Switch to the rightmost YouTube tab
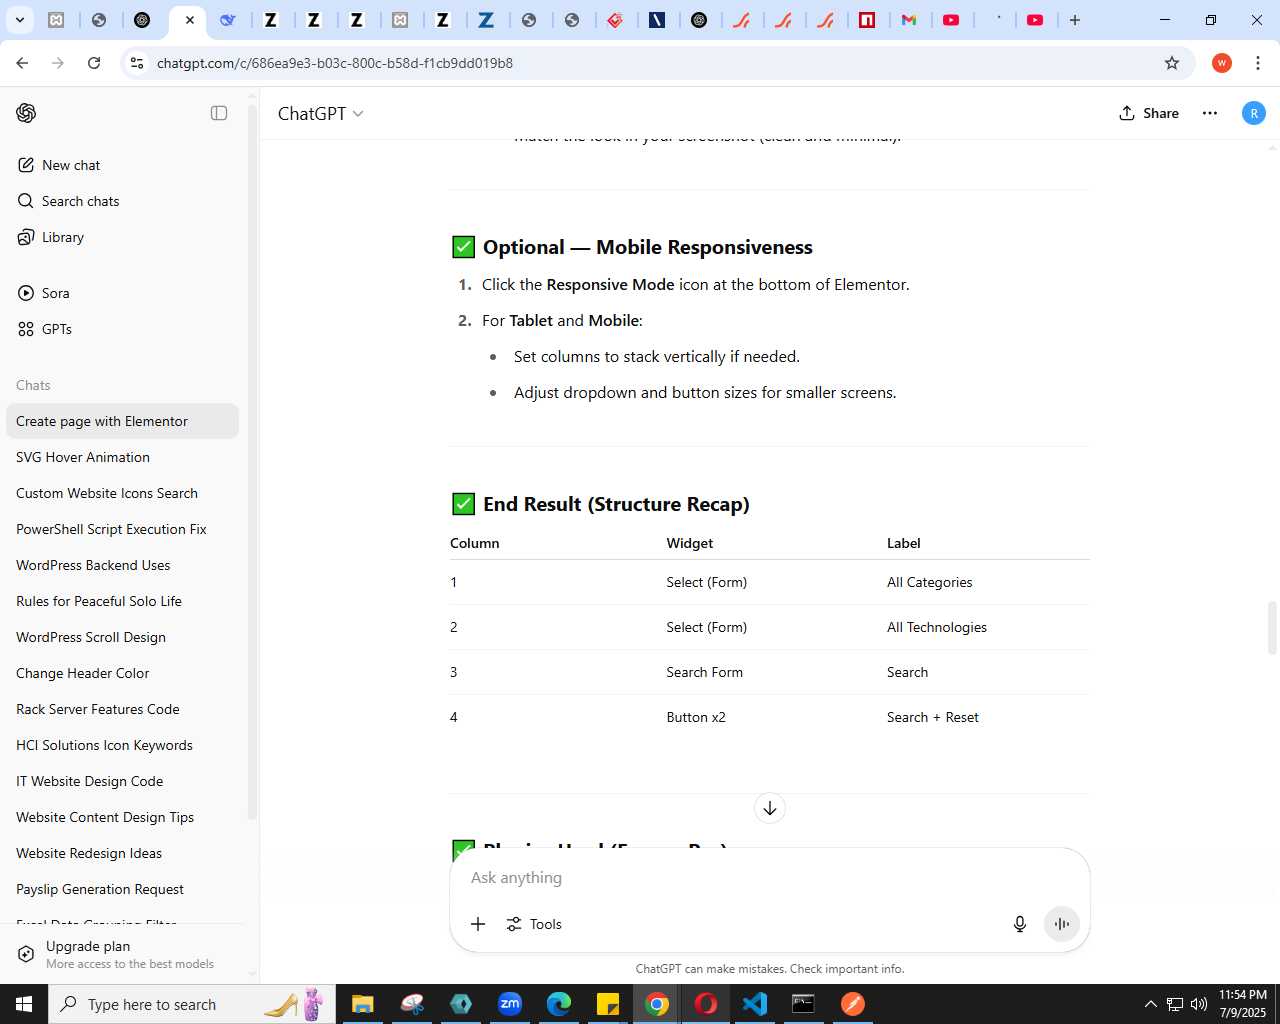 1036,20
